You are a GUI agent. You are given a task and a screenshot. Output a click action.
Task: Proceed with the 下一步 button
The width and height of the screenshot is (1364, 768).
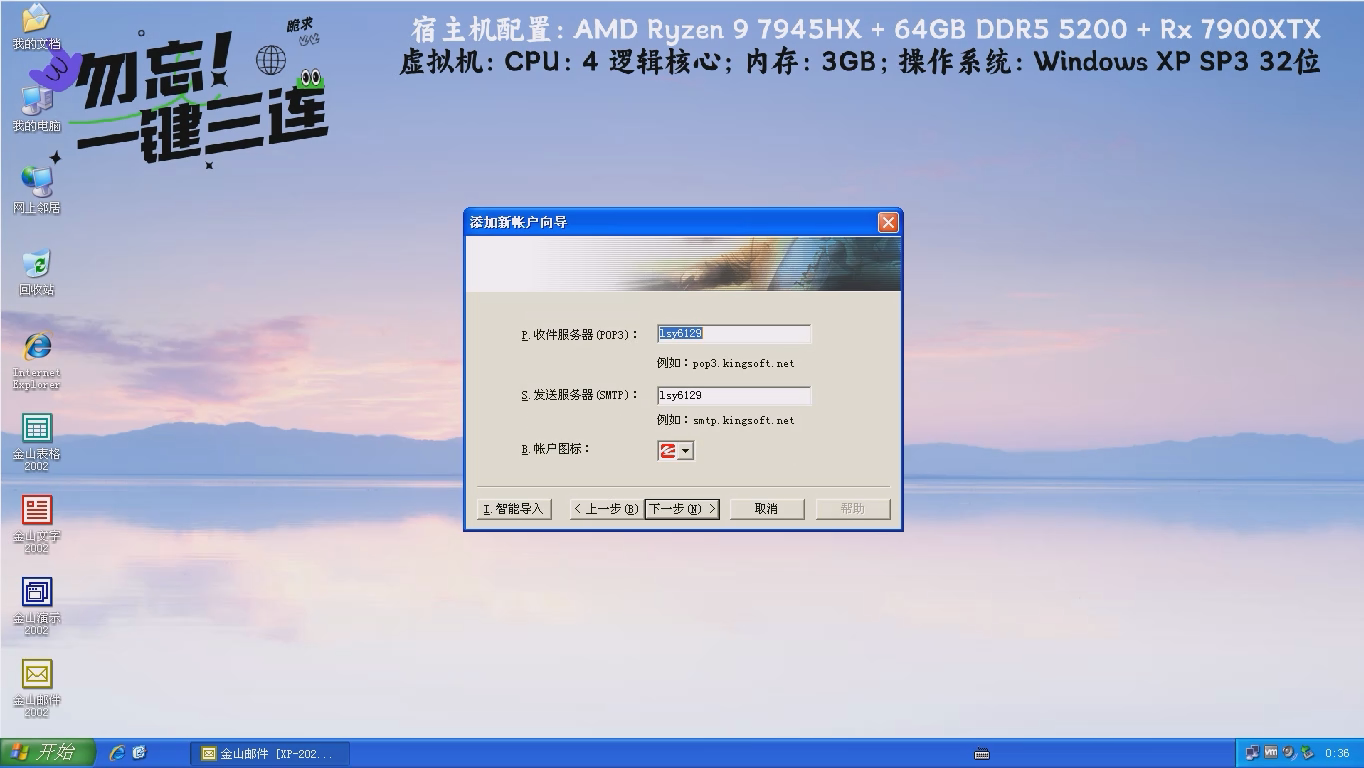click(x=682, y=509)
